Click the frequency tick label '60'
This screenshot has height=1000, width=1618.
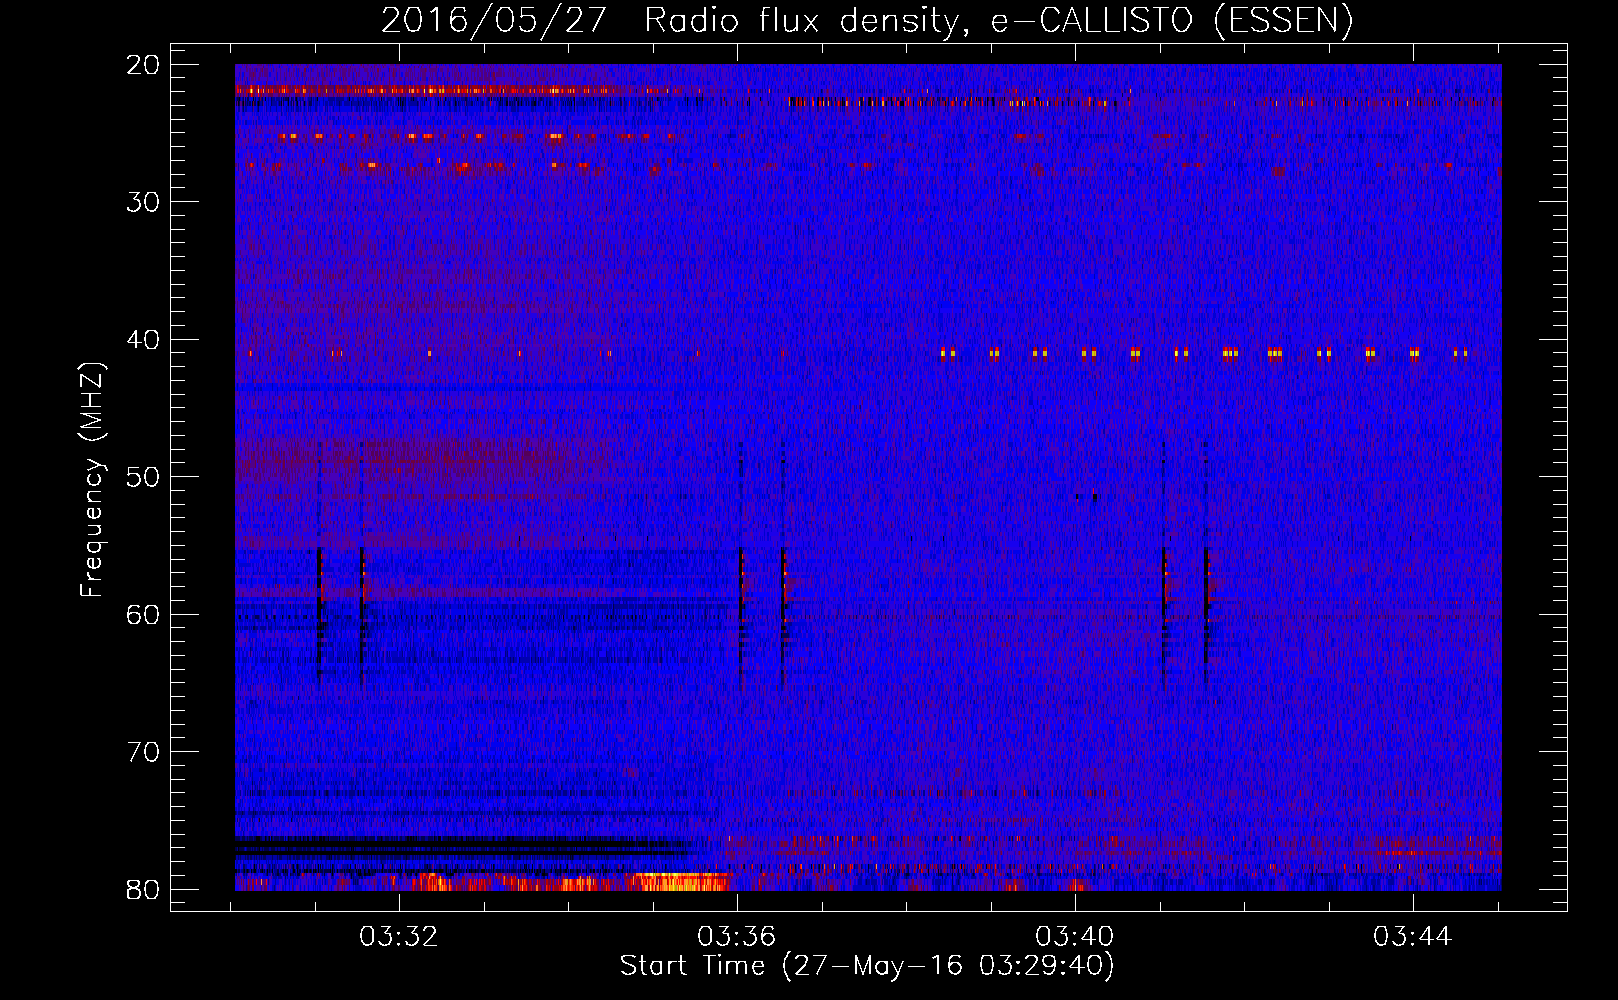coord(144,614)
